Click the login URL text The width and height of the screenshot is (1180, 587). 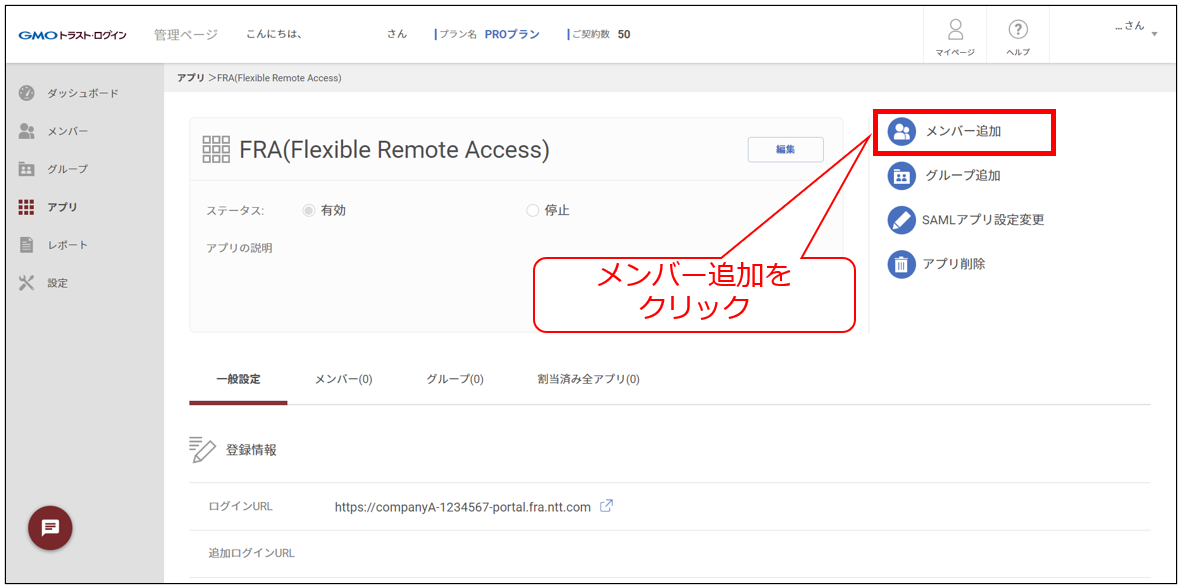click(462, 507)
